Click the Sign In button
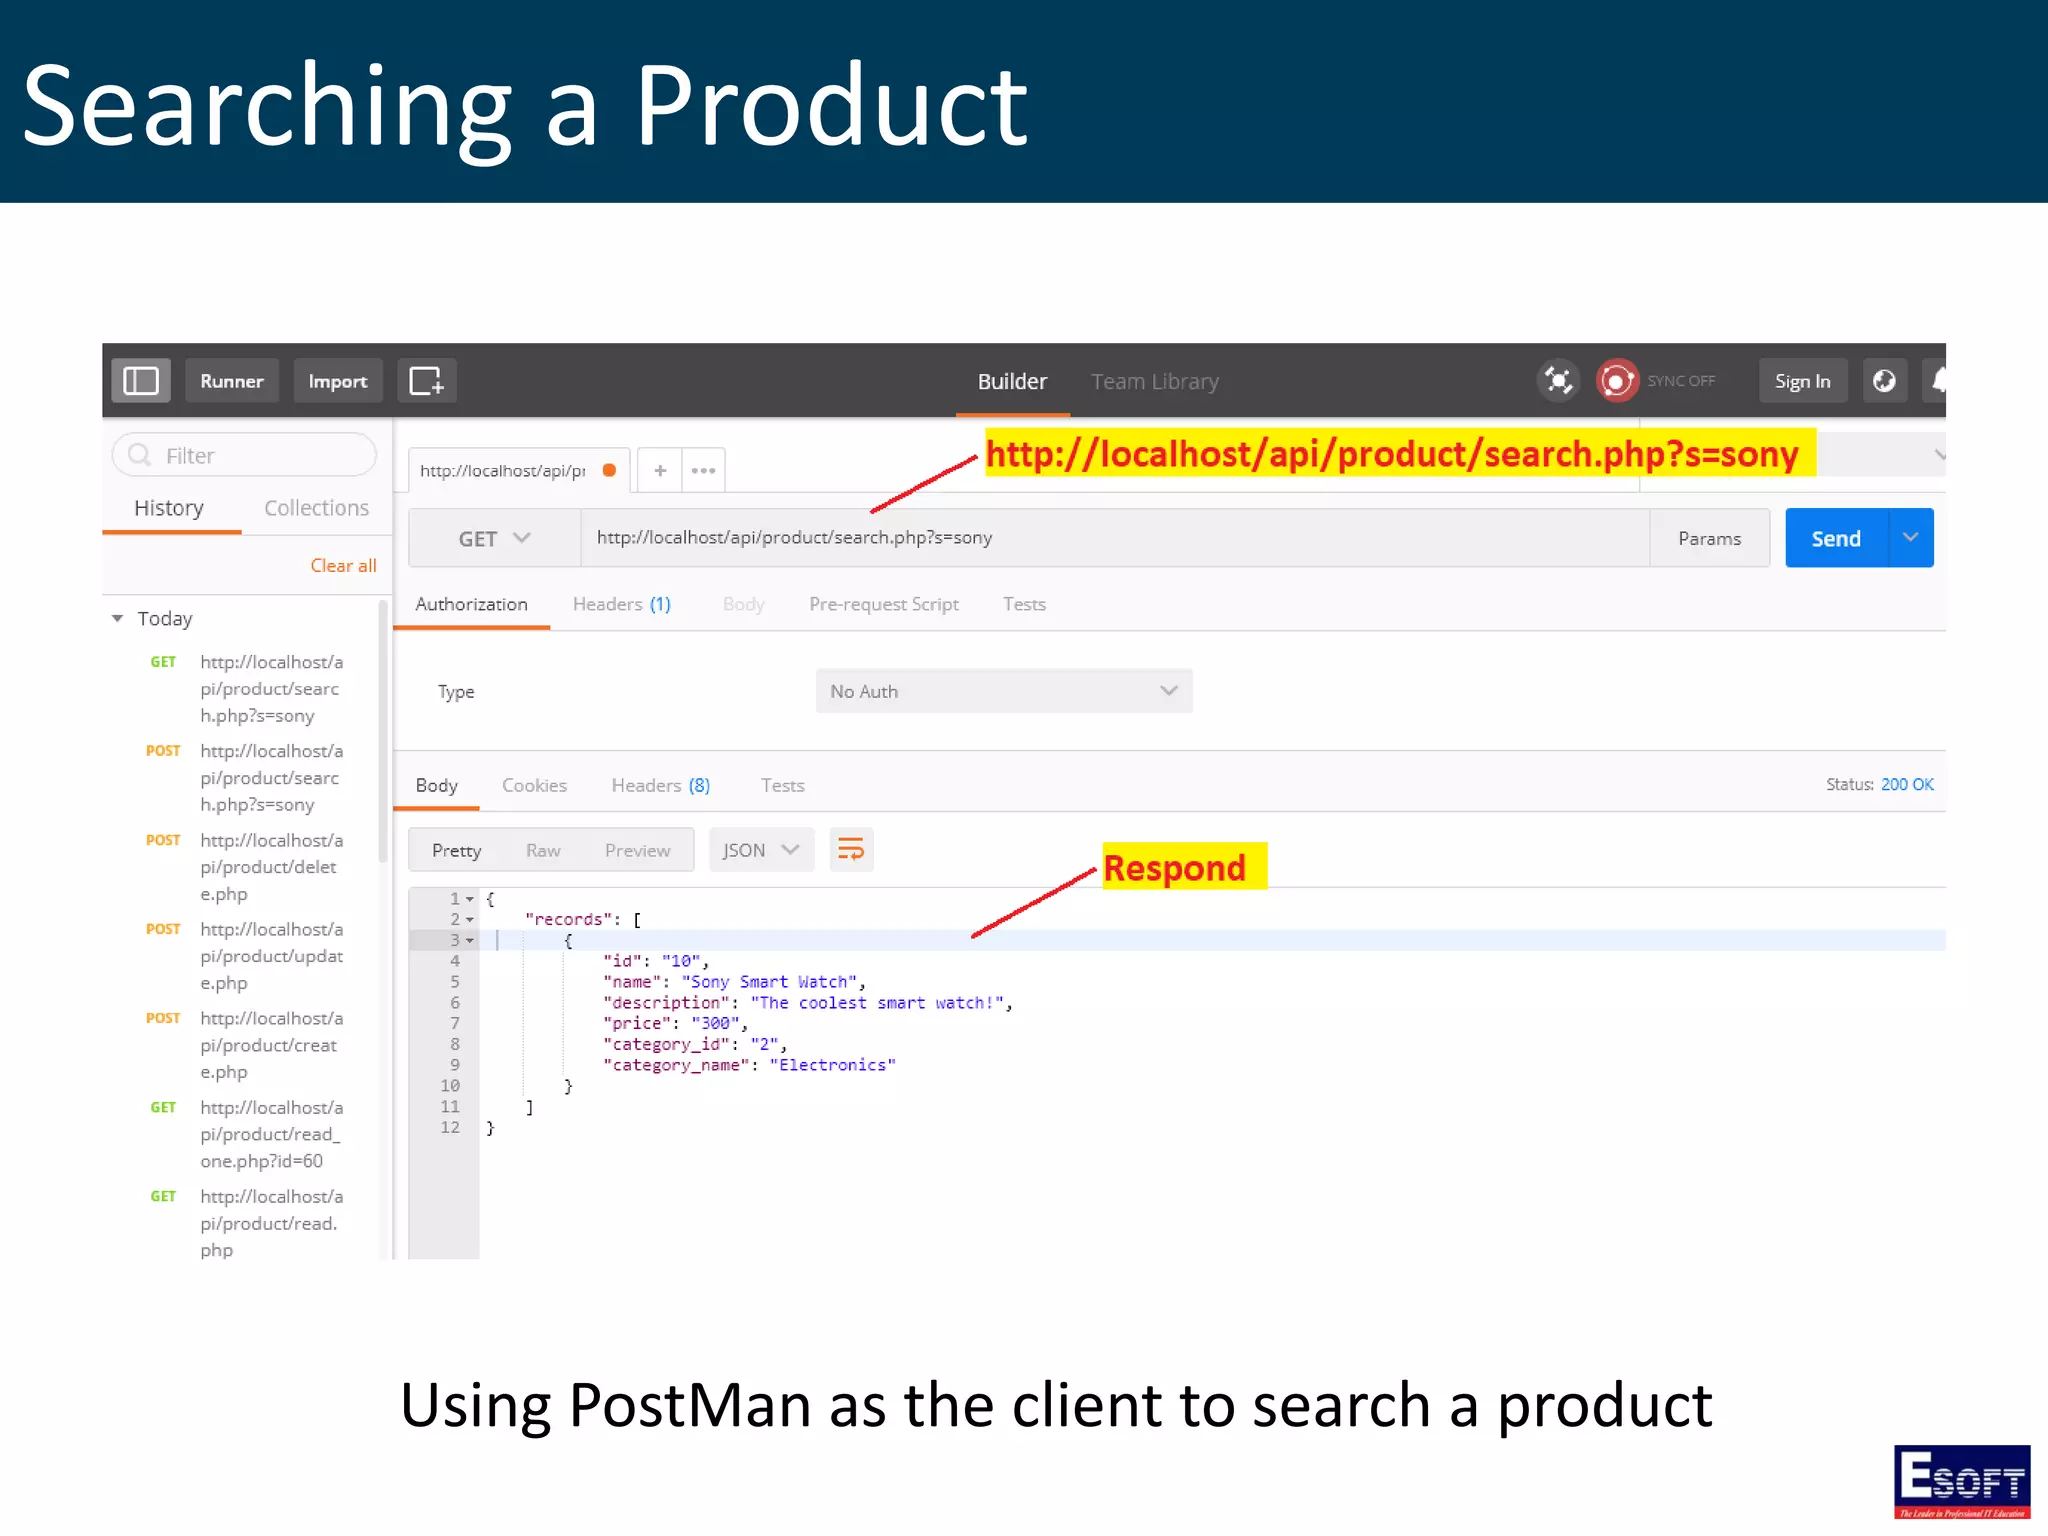The image size is (2048, 1536). [x=1803, y=381]
